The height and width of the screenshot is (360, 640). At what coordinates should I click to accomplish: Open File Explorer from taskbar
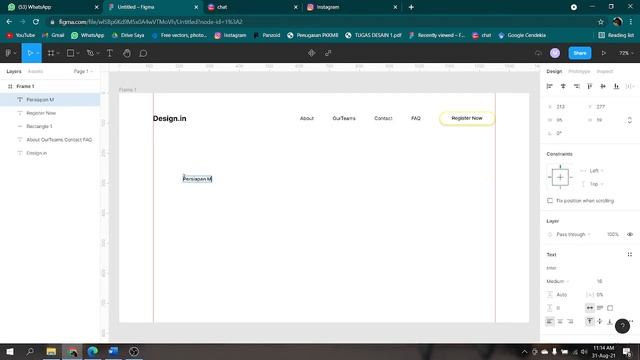51,351
